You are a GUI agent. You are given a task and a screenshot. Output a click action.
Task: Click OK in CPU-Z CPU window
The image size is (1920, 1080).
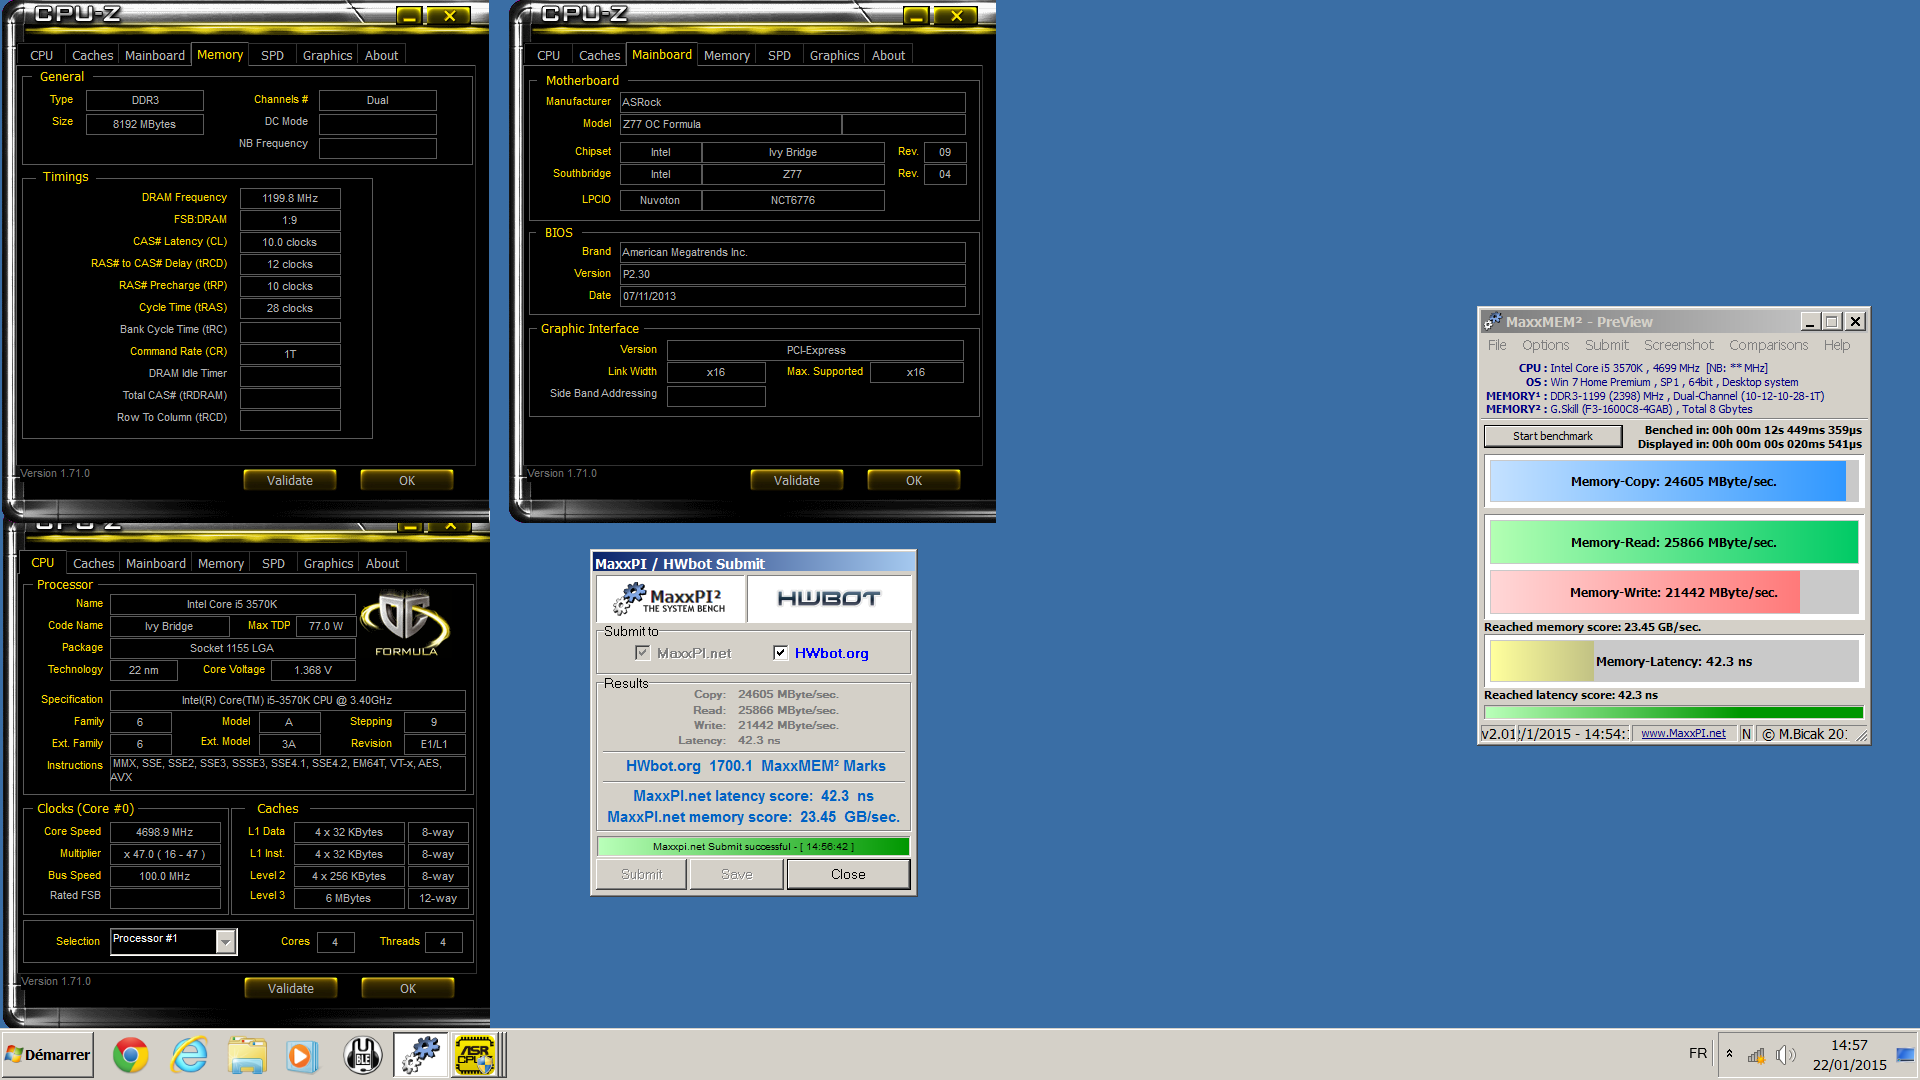point(408,988)
